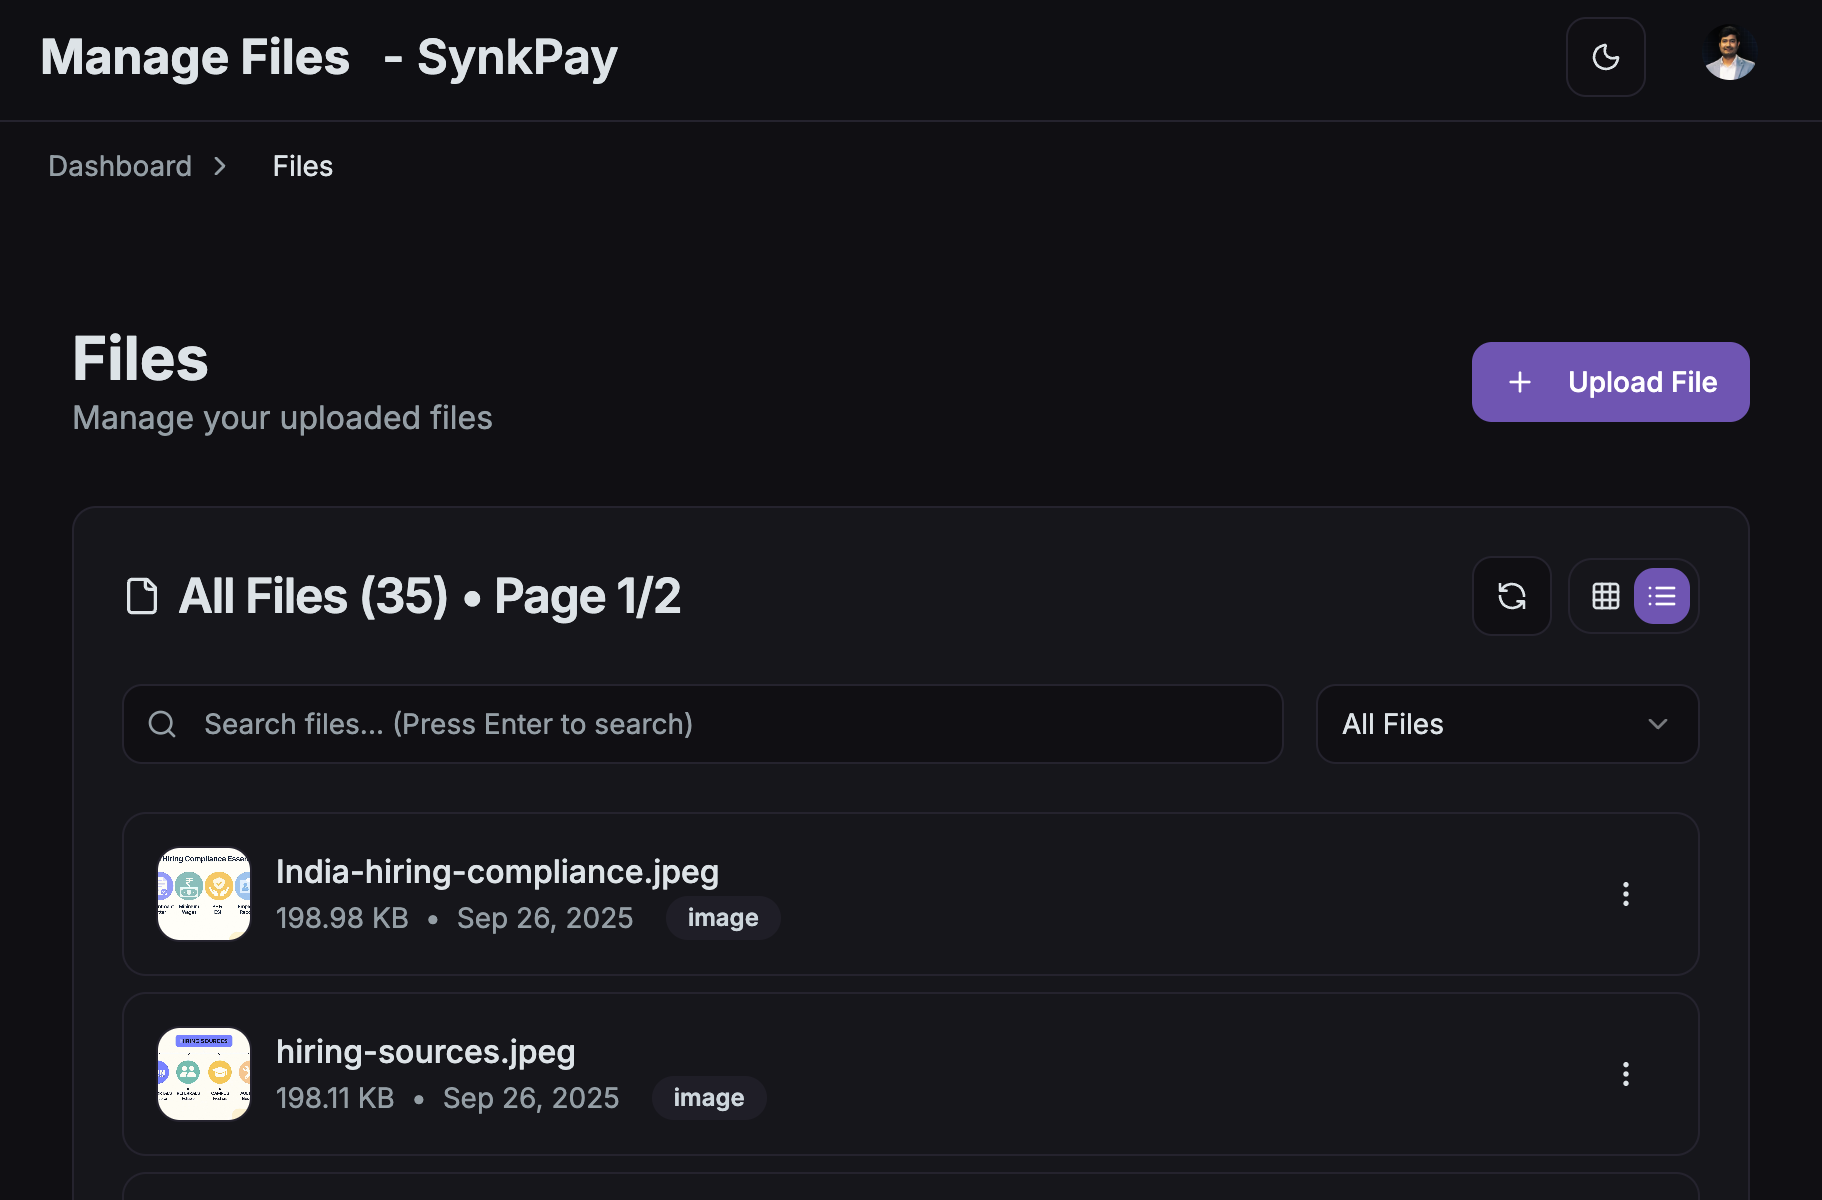The width and height of the screenshot is (1822, 1200).
Task: Click the Upload File button
Action: pos(1610,382)
